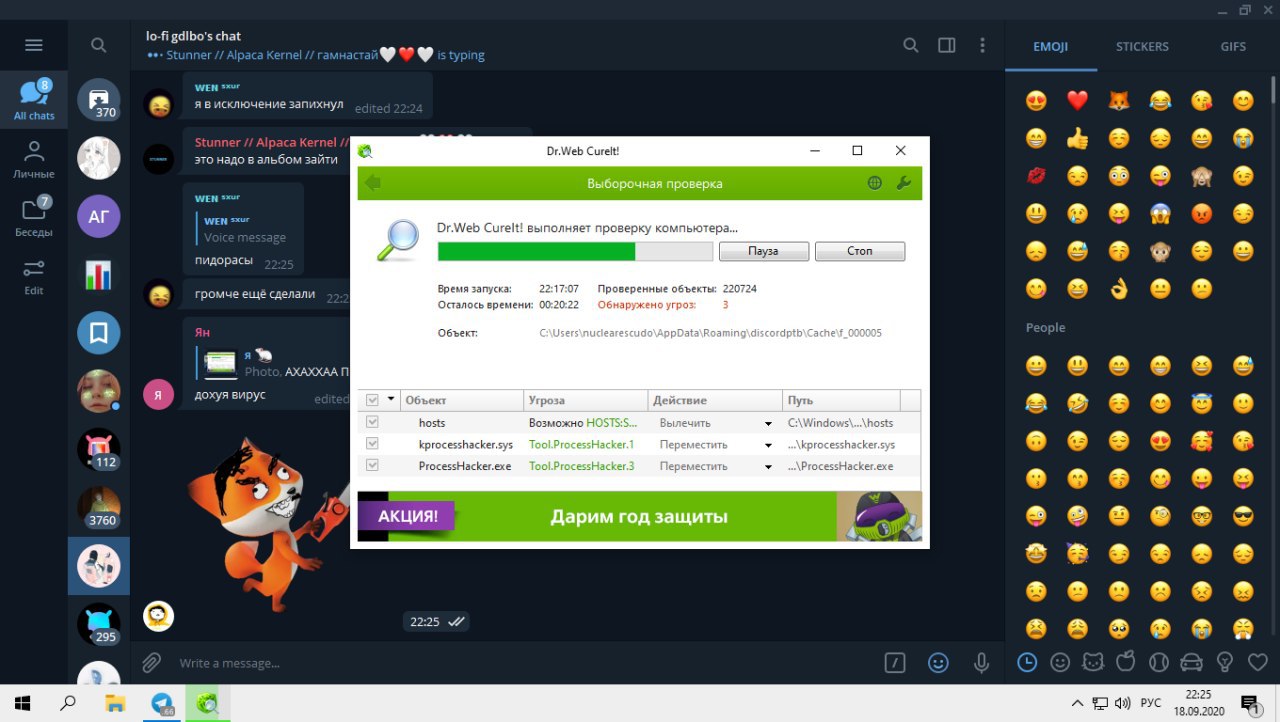Toggle the right side panel icon
Viewport: 1280px width, 722px height.
tap(946, 45)
